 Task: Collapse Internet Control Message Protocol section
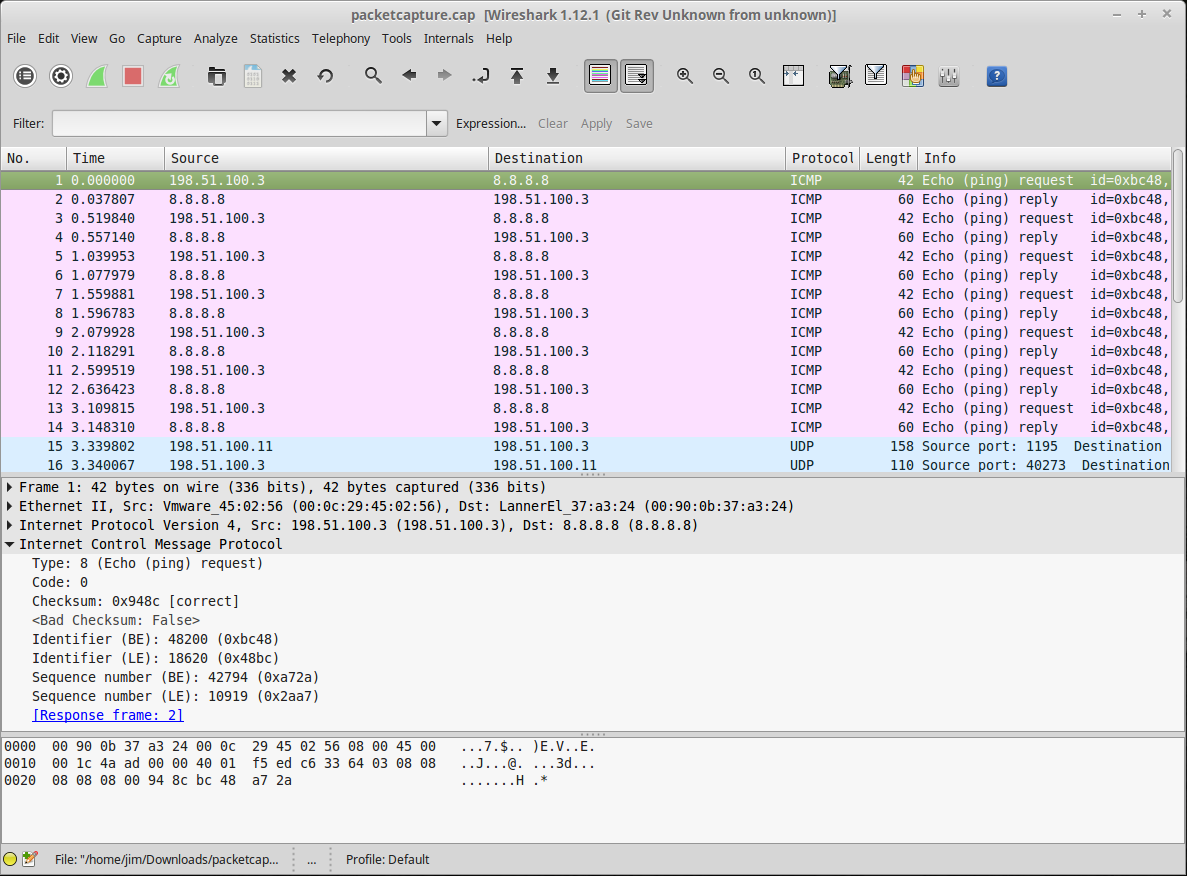click(10, 544)
